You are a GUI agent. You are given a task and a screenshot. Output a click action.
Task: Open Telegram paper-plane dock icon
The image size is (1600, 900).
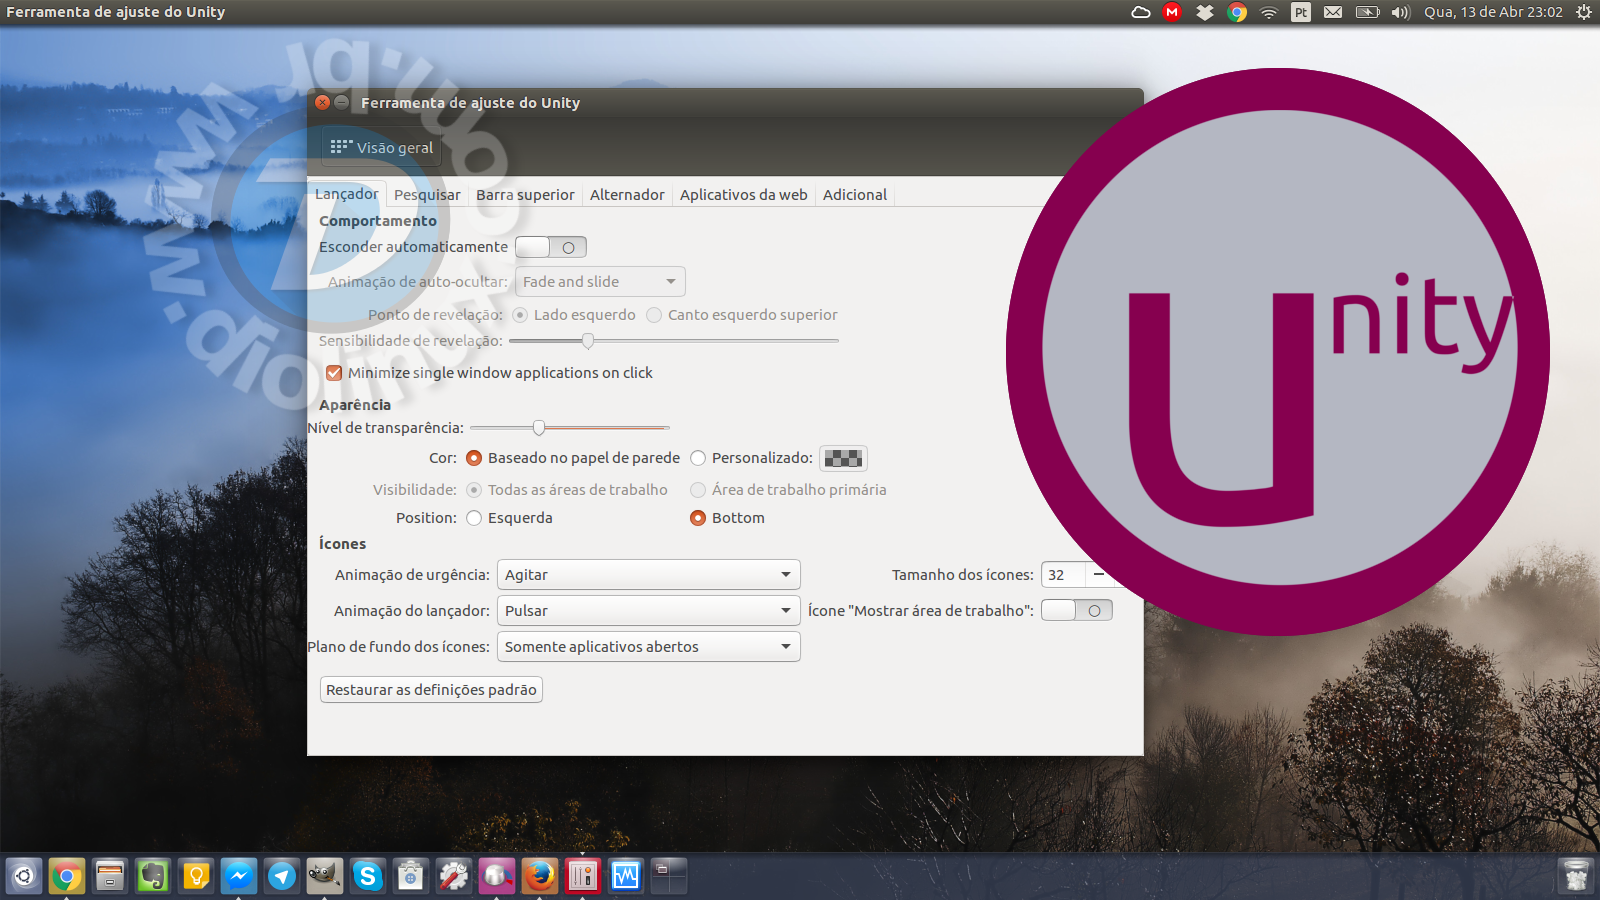282,877
